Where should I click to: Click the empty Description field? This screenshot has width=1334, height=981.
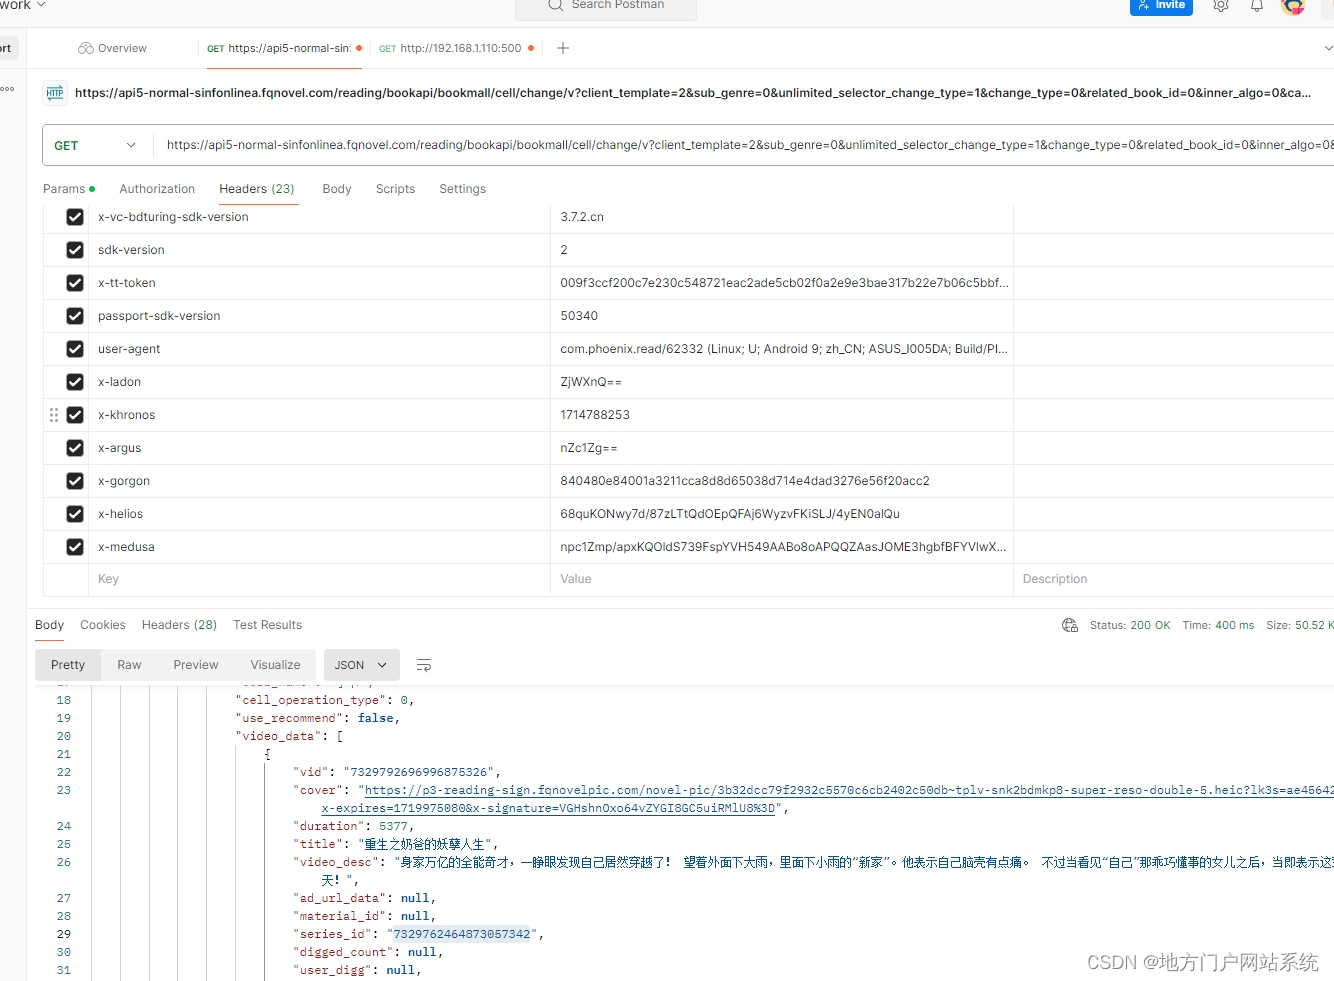click(1174, 579)
